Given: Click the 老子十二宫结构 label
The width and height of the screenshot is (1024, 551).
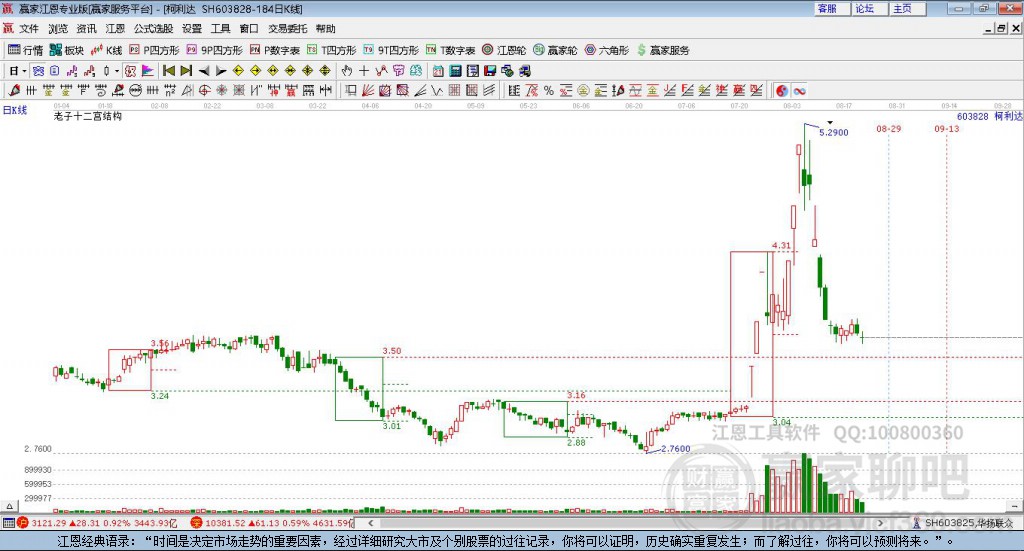Looking at the screenshot, I should [88, 116].
